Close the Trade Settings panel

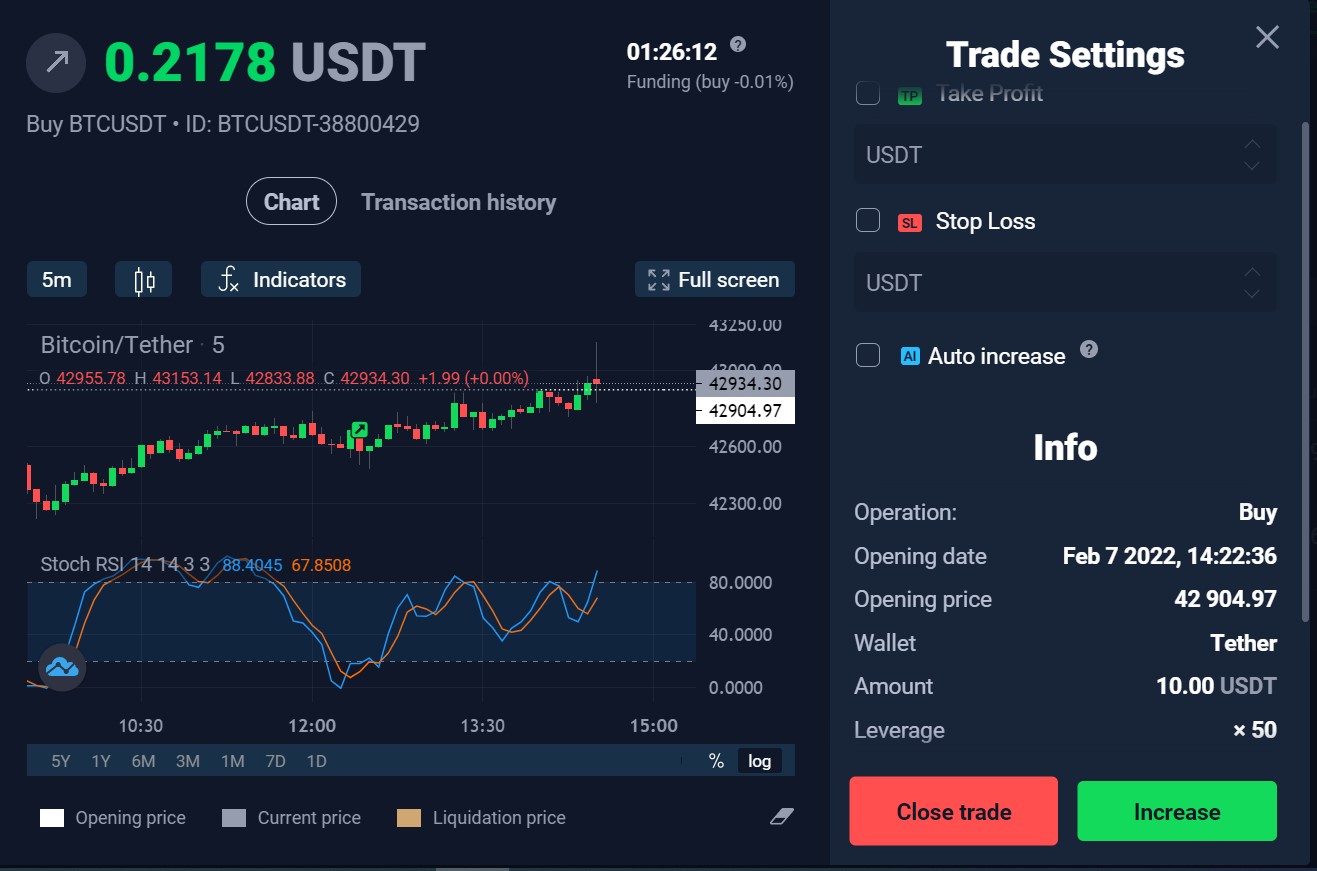pos(1267,38)
